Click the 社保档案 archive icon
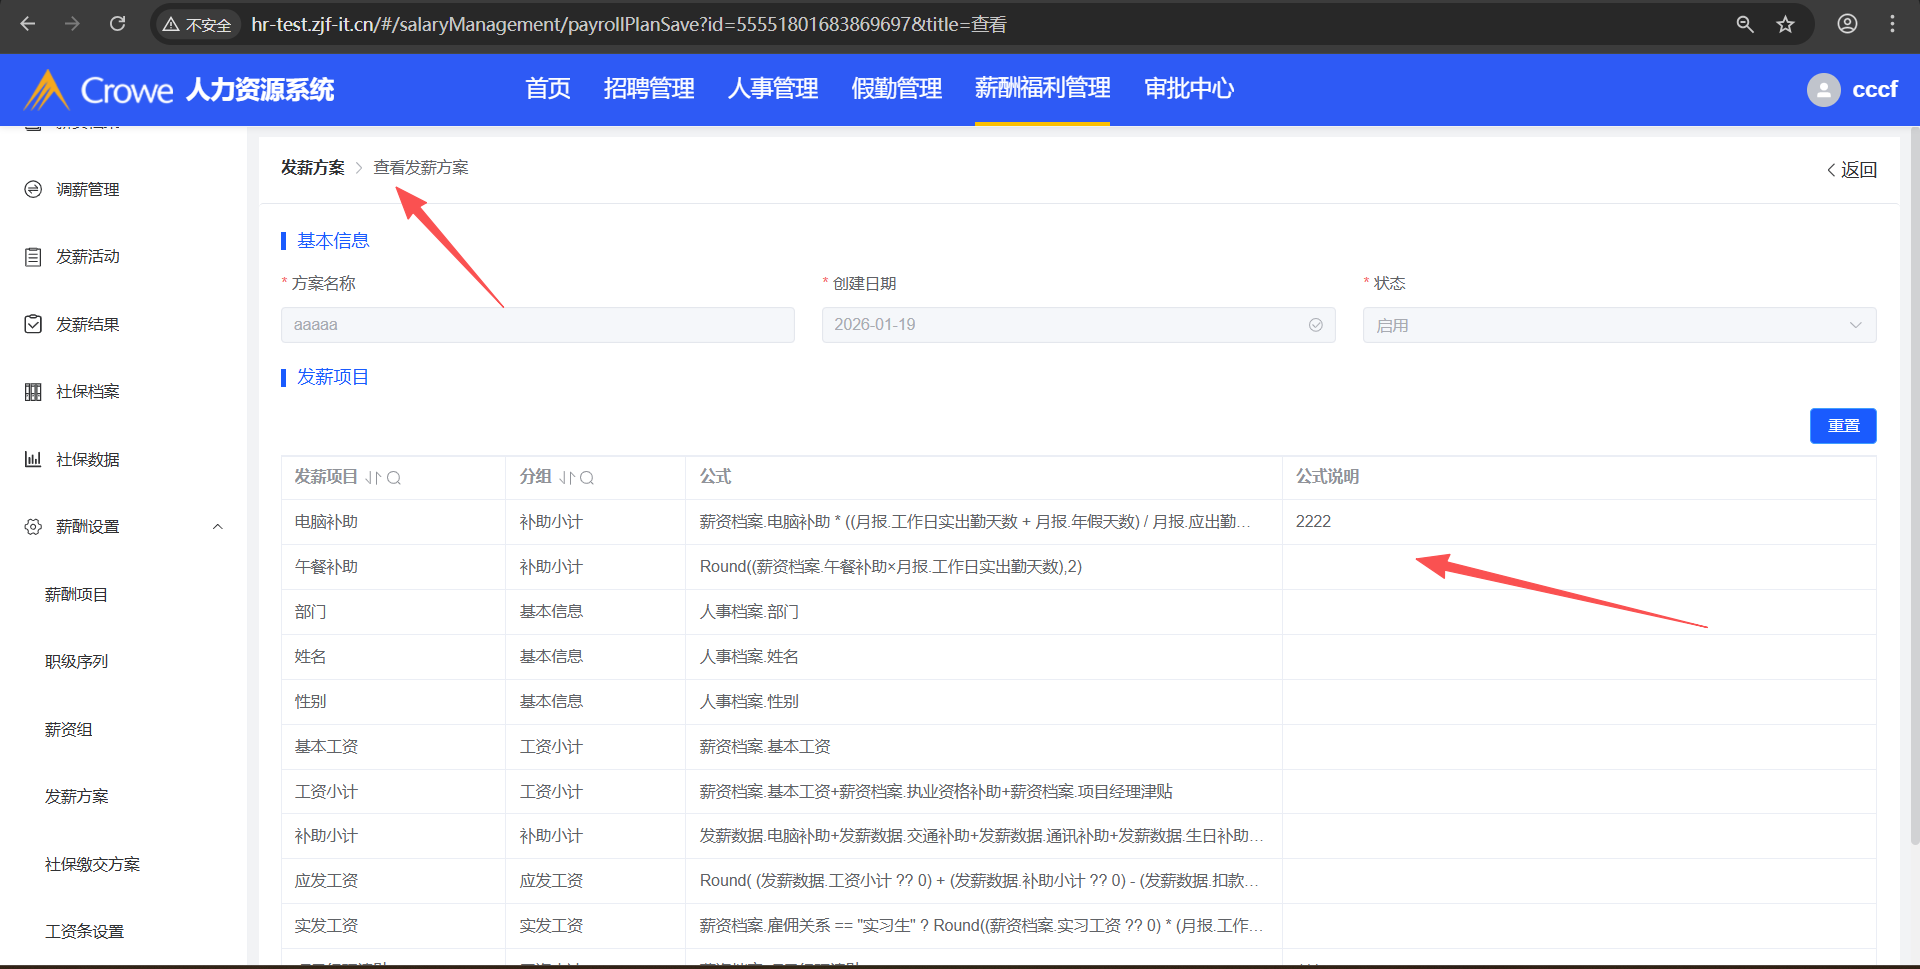Screen dimensions: 1920x969 pos(33,392)
